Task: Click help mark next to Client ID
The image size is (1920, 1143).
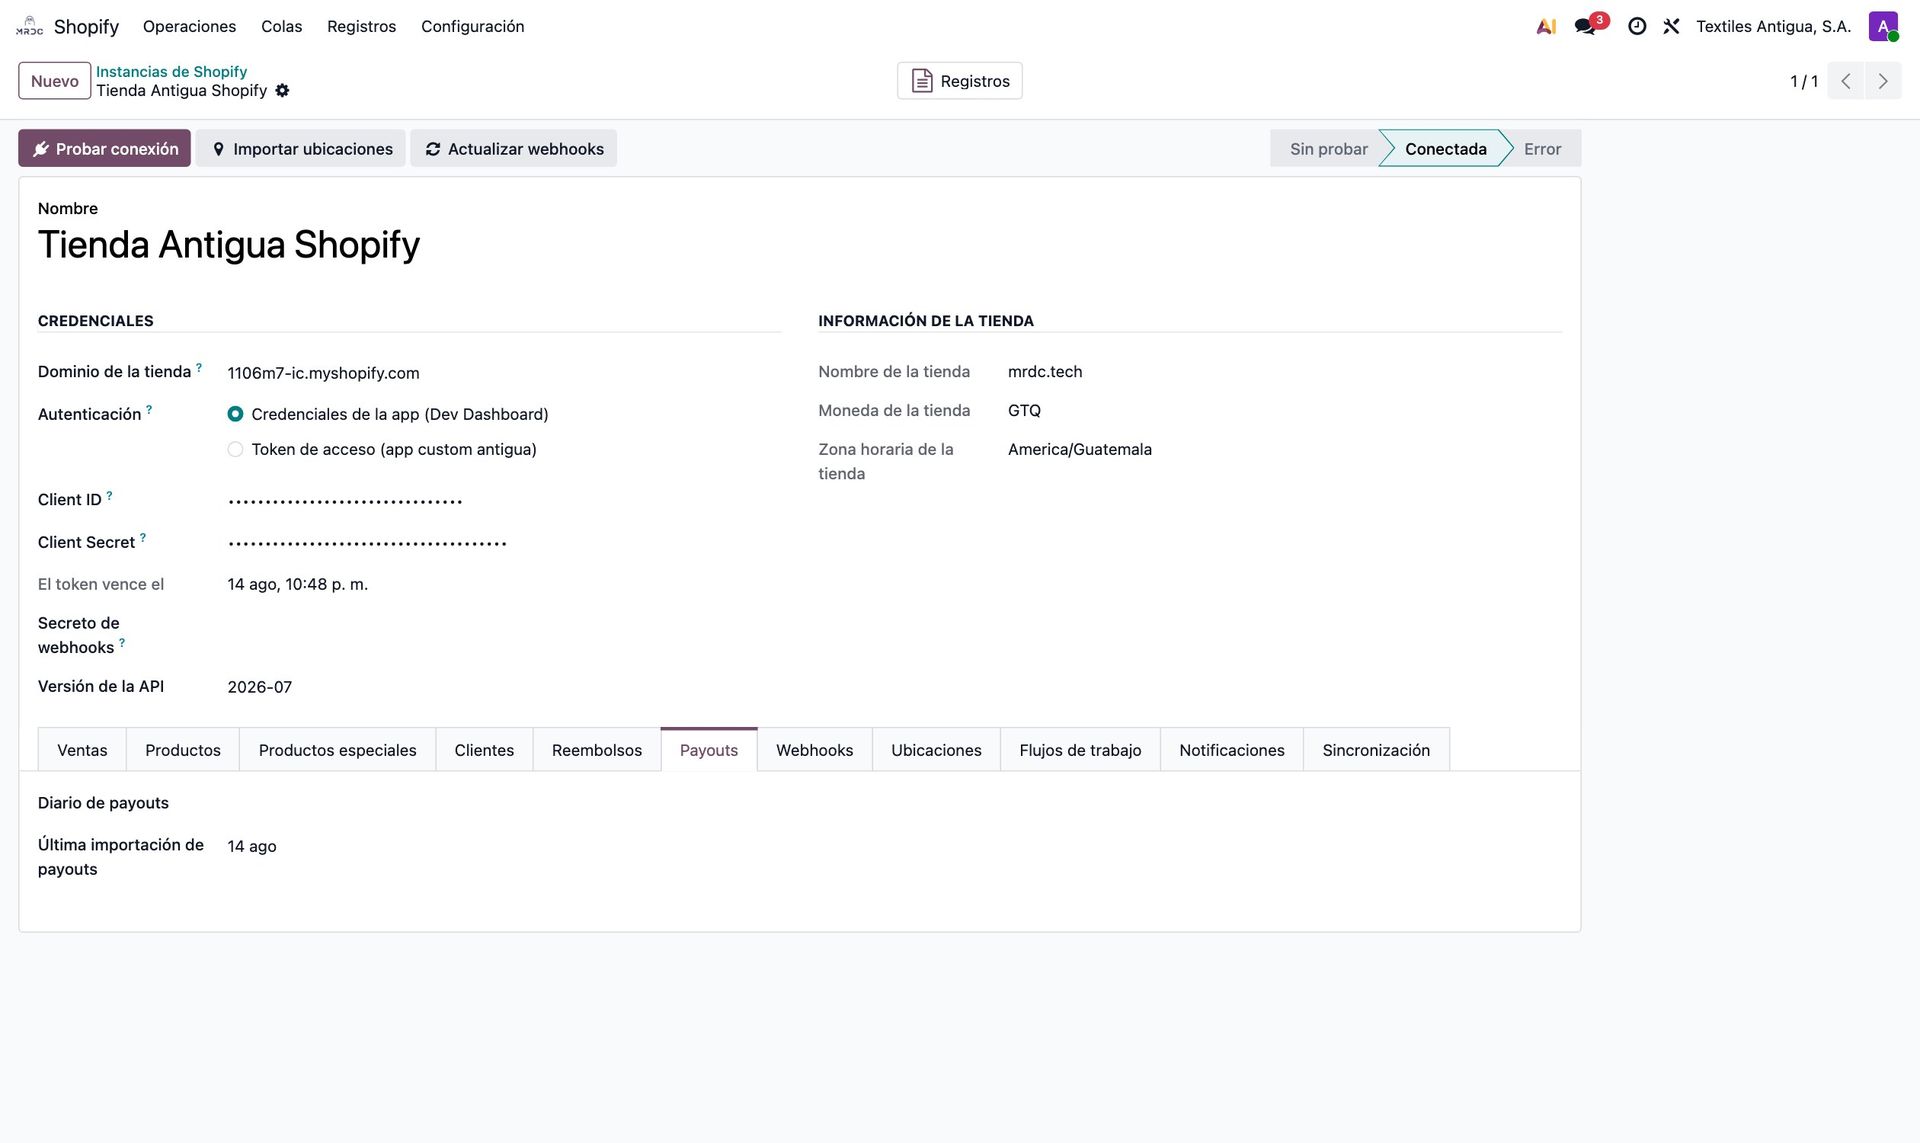Action: click(x=109, y=496)
